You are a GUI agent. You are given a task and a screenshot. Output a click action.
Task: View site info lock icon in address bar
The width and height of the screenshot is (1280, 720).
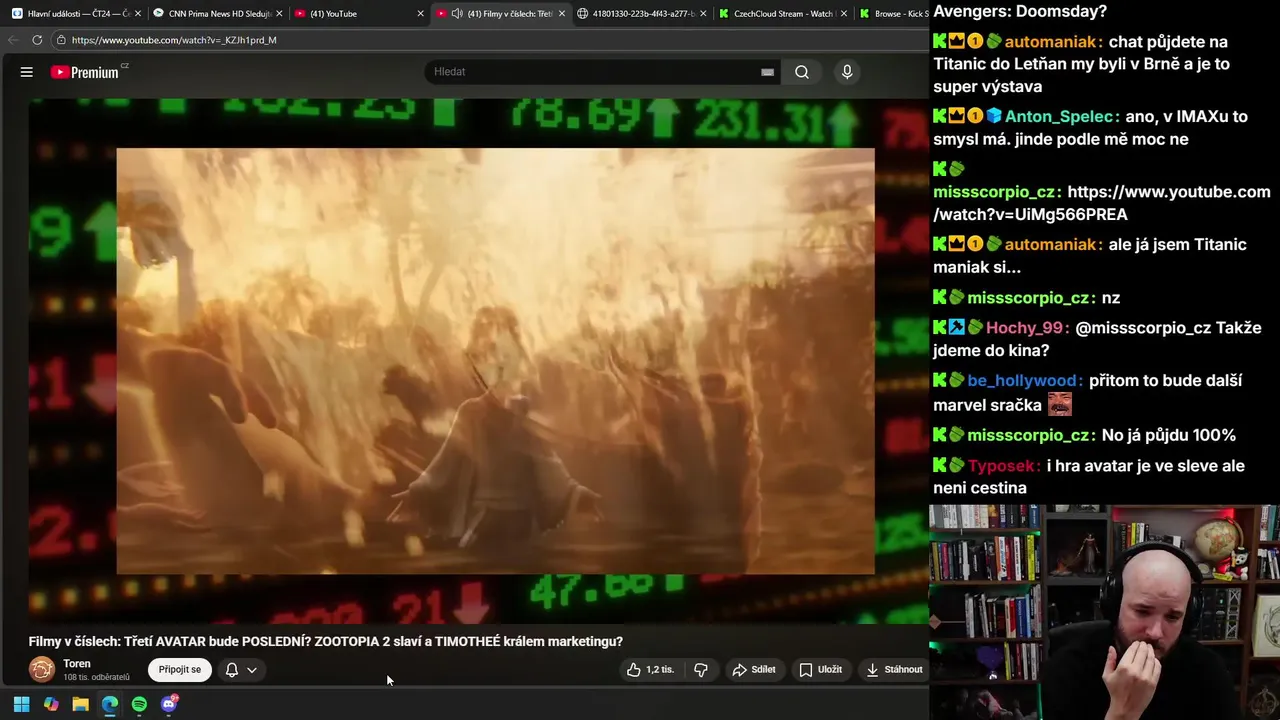pyautogui.click(x=61, y=40)
